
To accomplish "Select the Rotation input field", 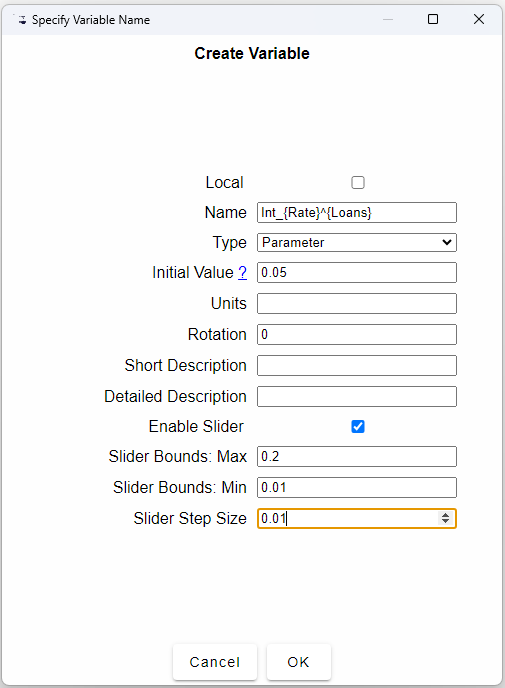I will [x=357, y=334].
